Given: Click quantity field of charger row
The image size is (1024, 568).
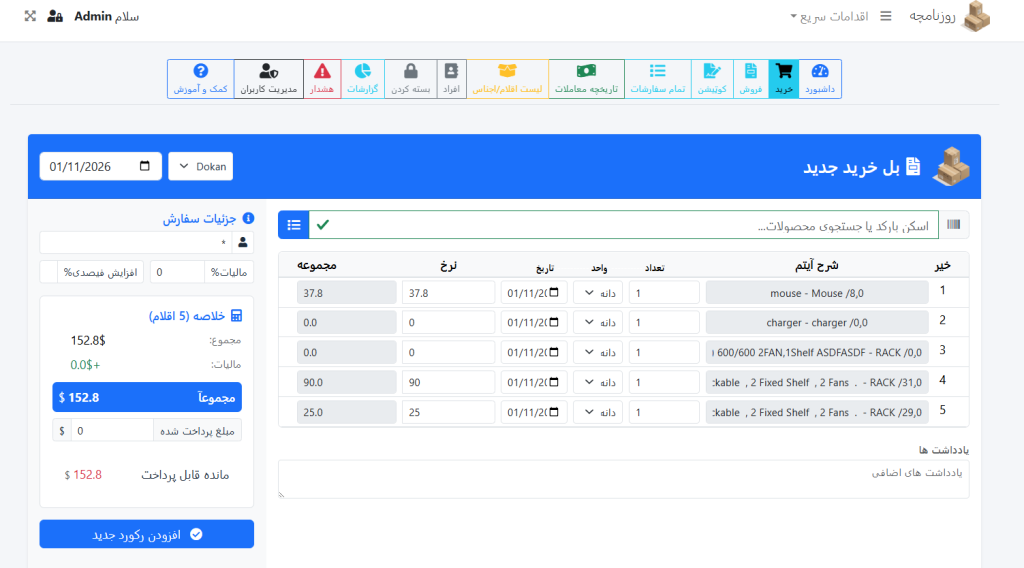Looking at the screenshot, I should (x=664, y=322).
